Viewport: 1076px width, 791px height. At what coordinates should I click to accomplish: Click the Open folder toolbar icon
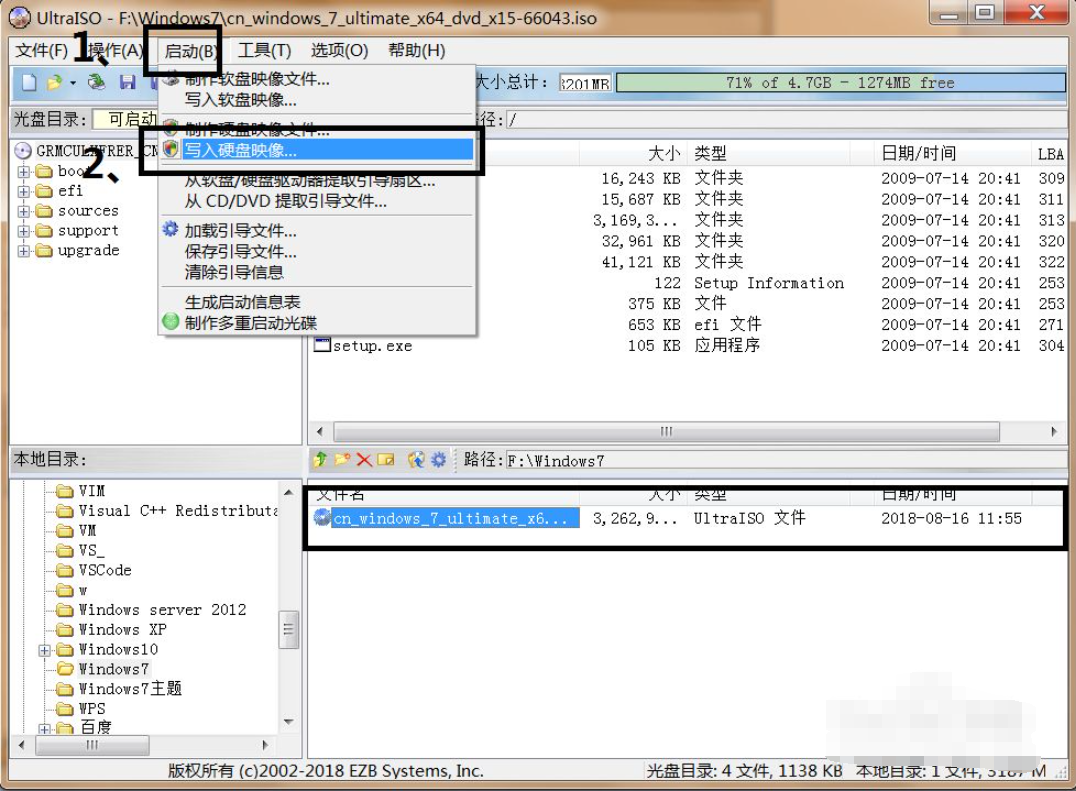52,82
